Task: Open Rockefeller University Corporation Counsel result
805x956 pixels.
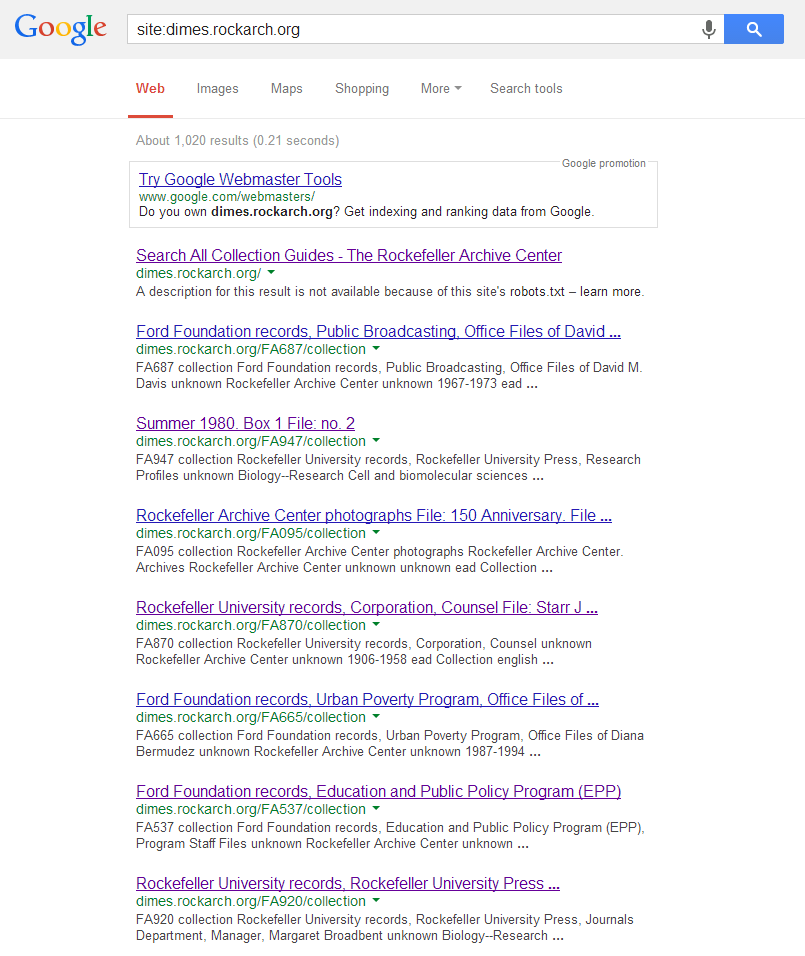Action: click(x=367, y=608)
